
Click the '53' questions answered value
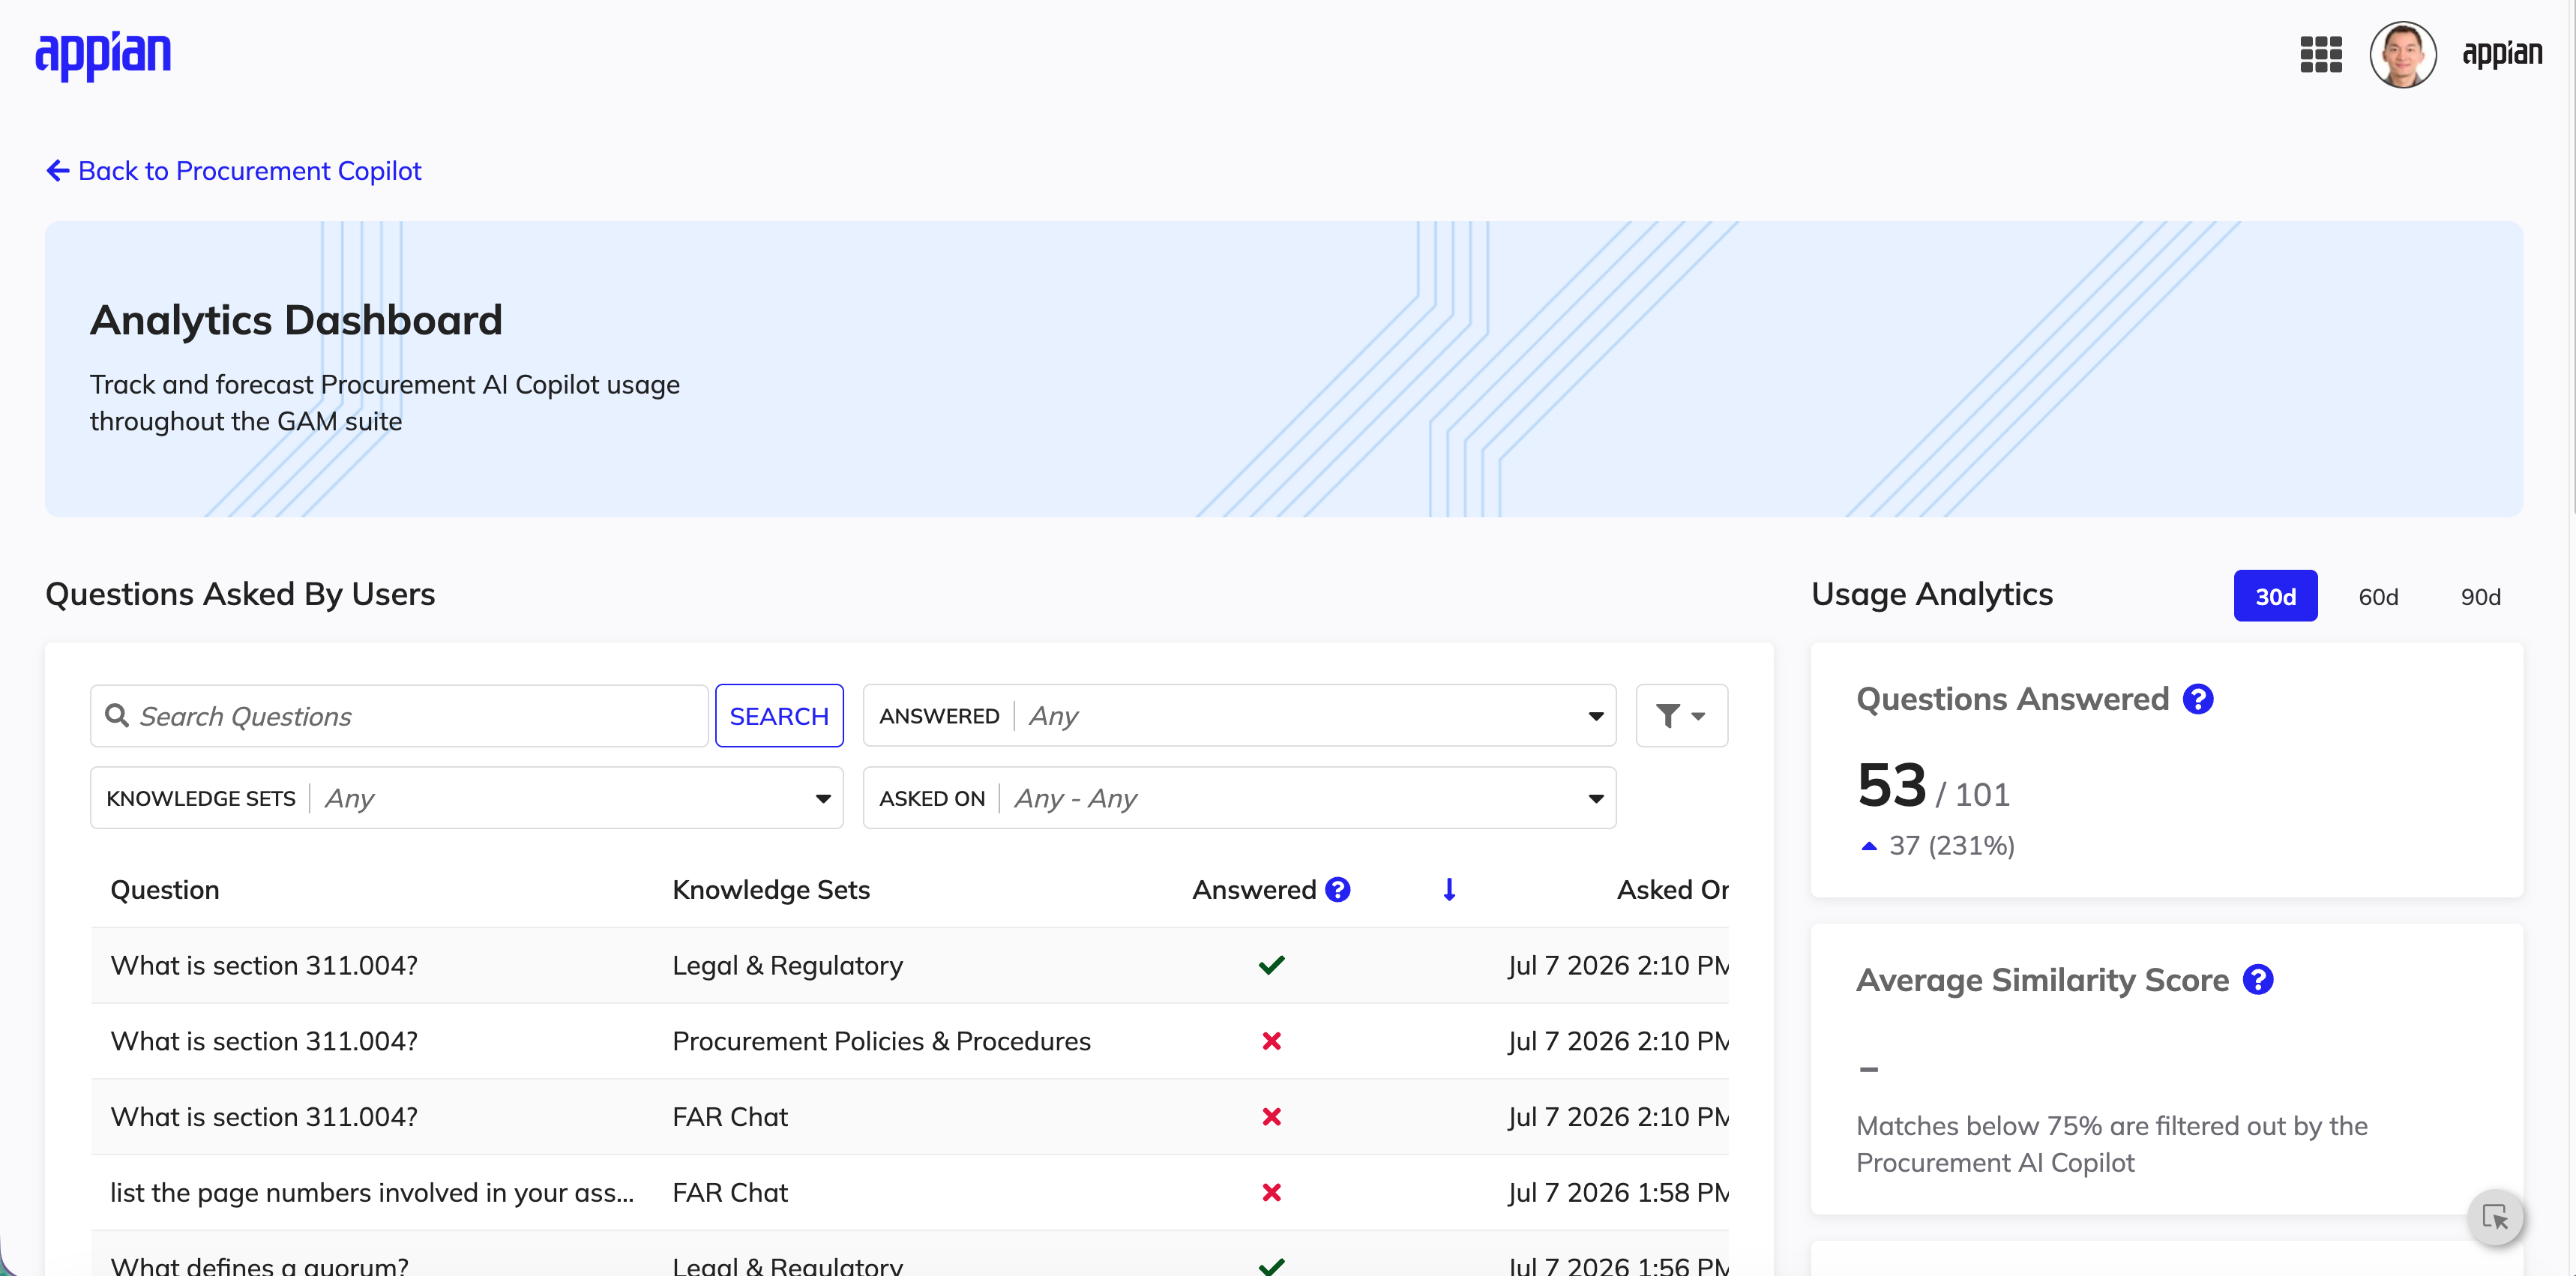[x=1891, y=785]
